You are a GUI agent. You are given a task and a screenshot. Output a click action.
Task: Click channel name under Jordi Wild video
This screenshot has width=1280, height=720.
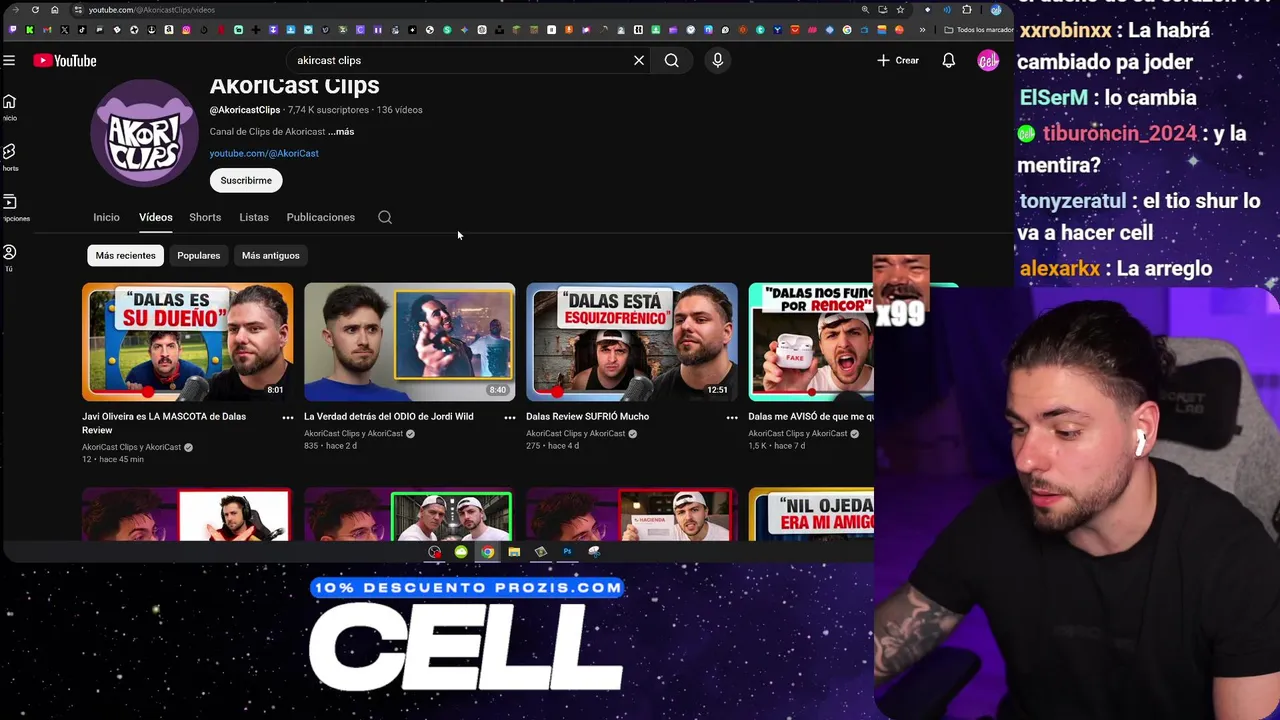353,434
